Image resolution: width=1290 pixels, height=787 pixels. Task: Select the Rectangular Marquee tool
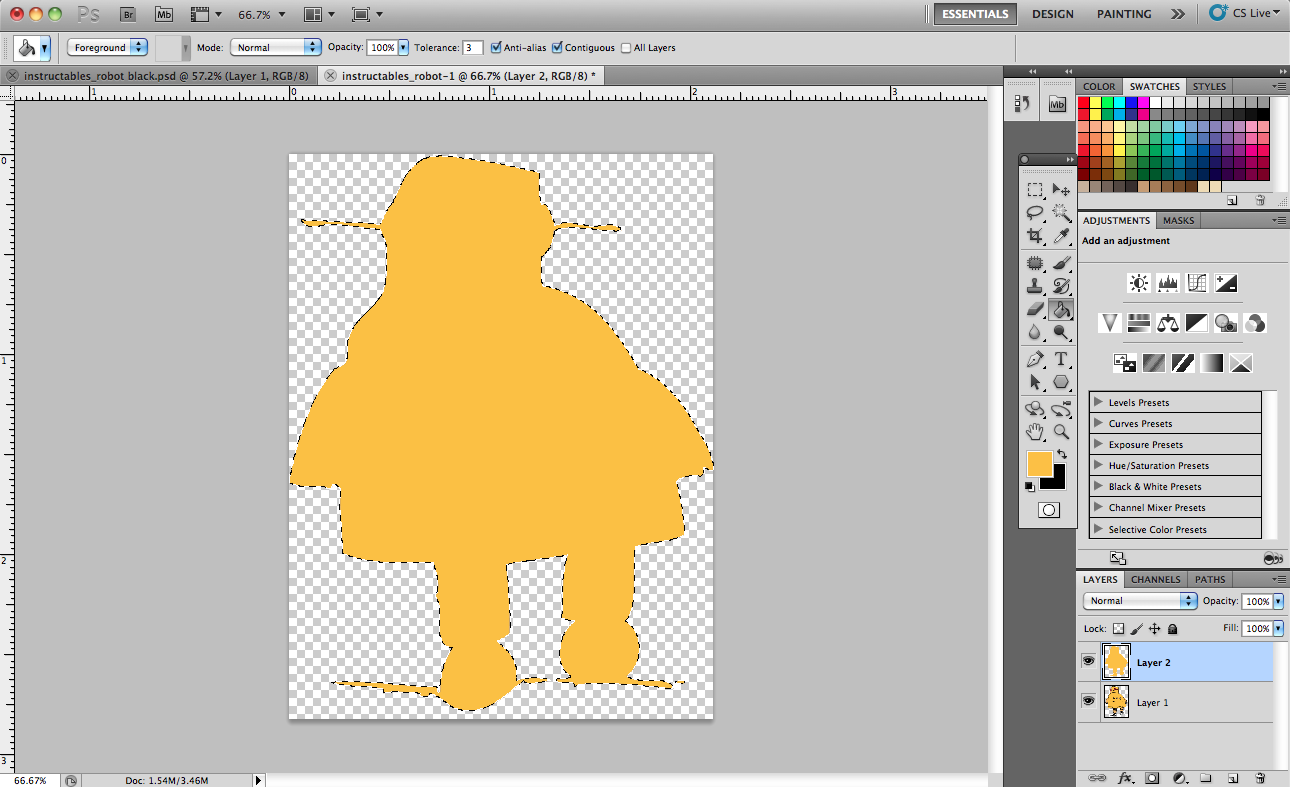tap(1035, 189)
